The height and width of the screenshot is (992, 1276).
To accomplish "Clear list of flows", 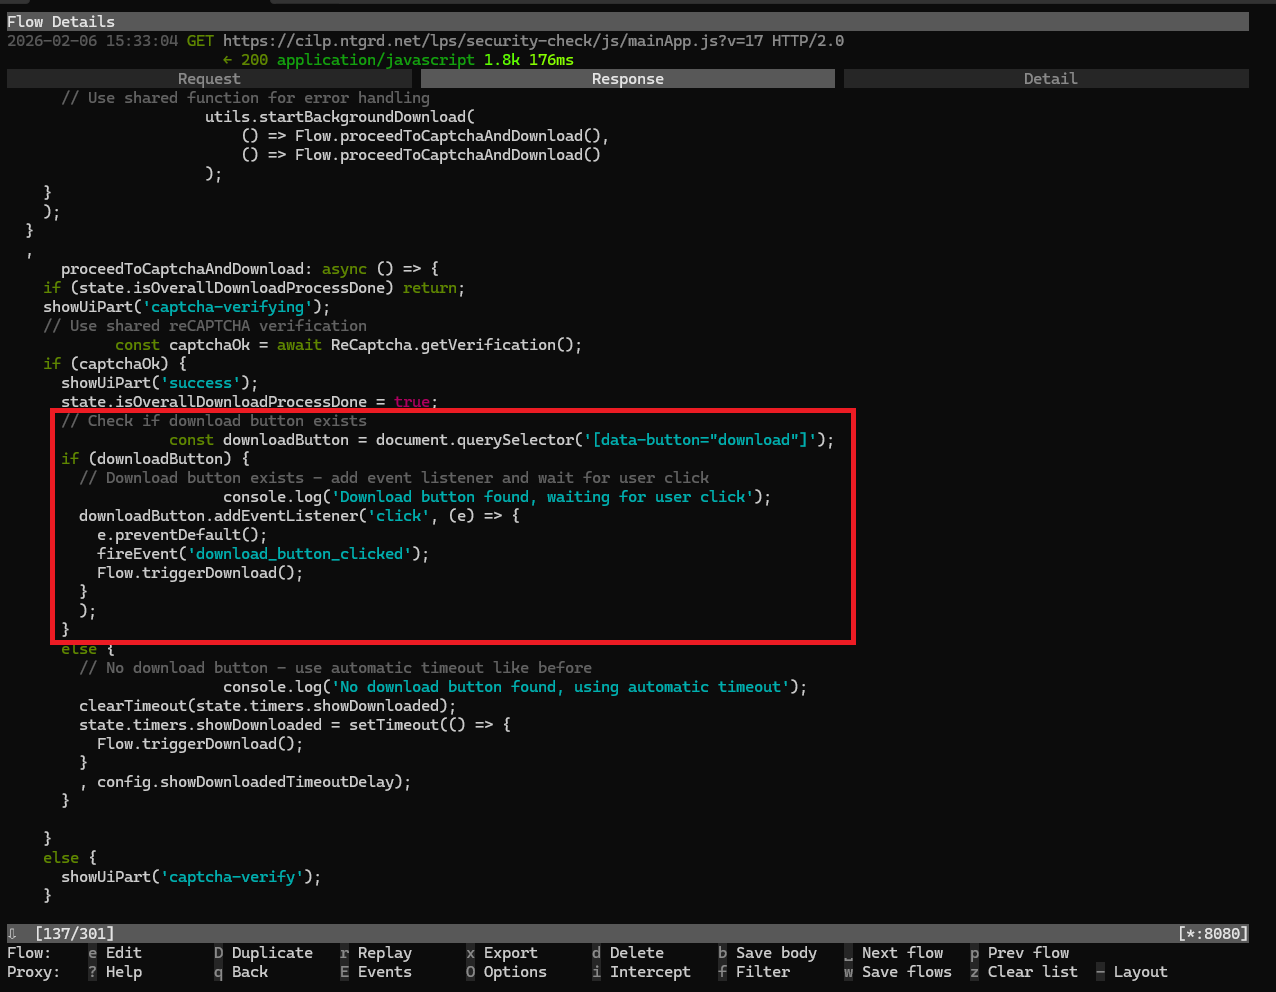I will pos(1032,972).
